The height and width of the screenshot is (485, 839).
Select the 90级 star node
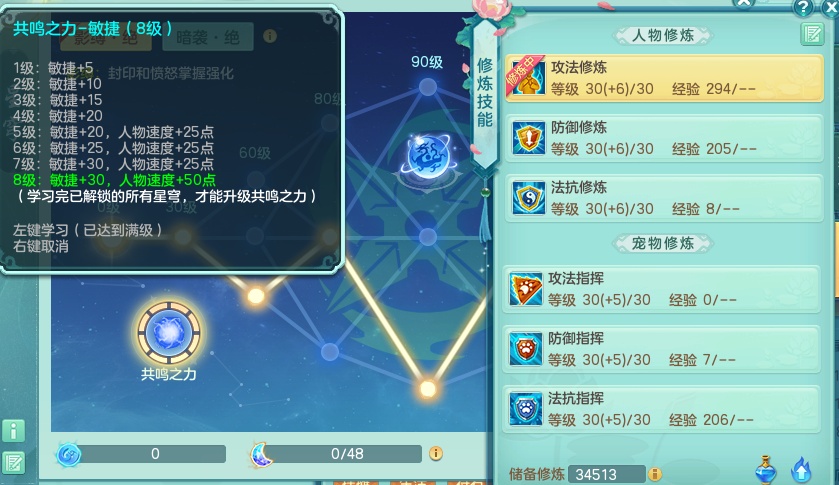(x=428, y=87)
